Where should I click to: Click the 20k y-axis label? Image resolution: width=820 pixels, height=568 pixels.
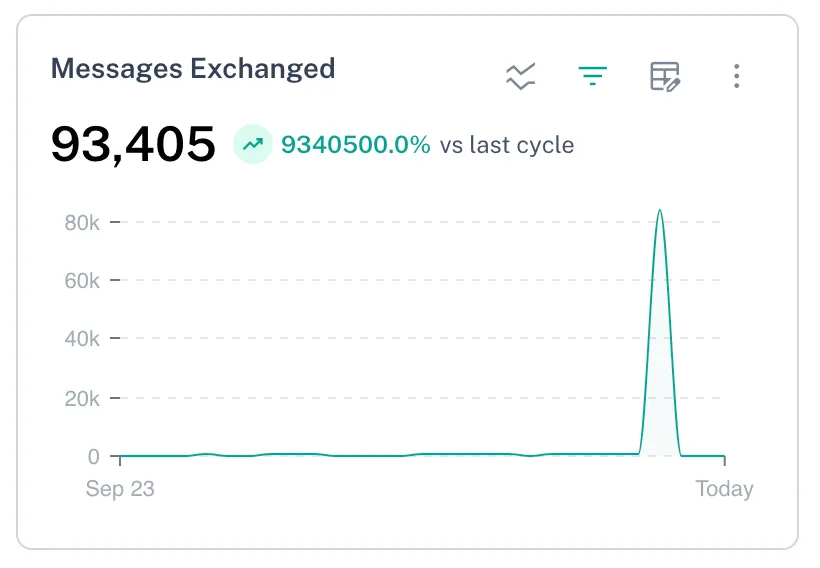(82, 398)
